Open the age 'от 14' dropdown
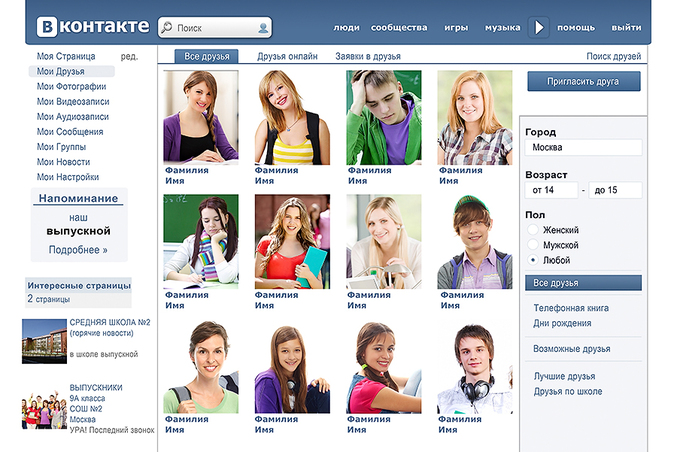Viewport: 677px width, 452px height. point(553,190)
